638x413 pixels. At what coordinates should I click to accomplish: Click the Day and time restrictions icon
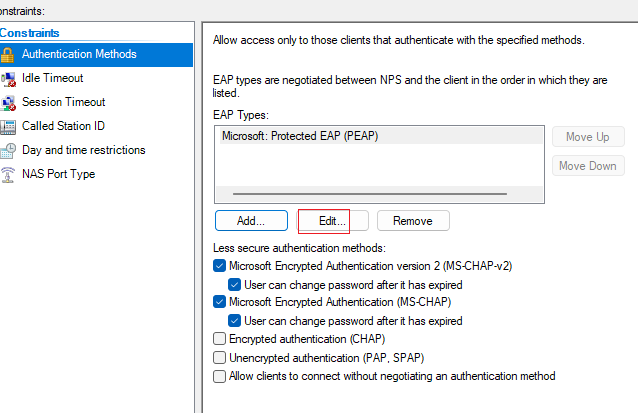tap(8, 151)
